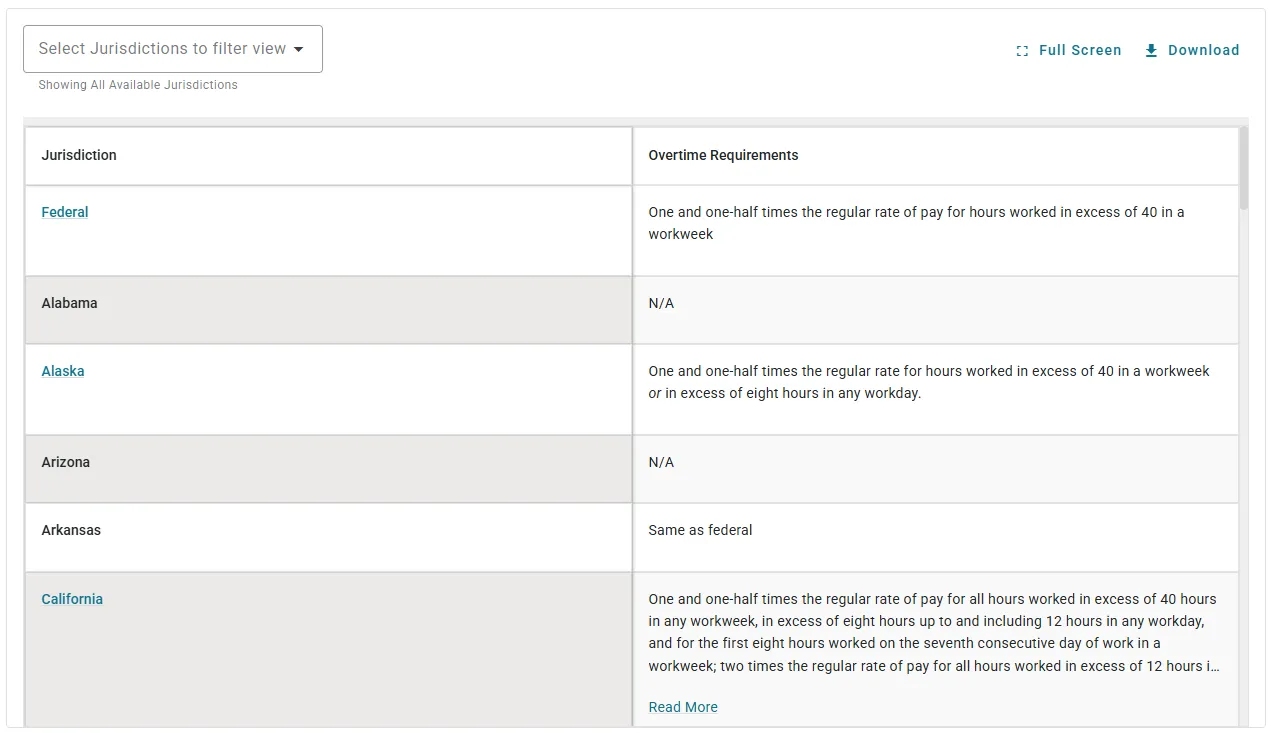Open the California jurisdiction link
The image size is (1271, 733).
click(x=72, y=599)
